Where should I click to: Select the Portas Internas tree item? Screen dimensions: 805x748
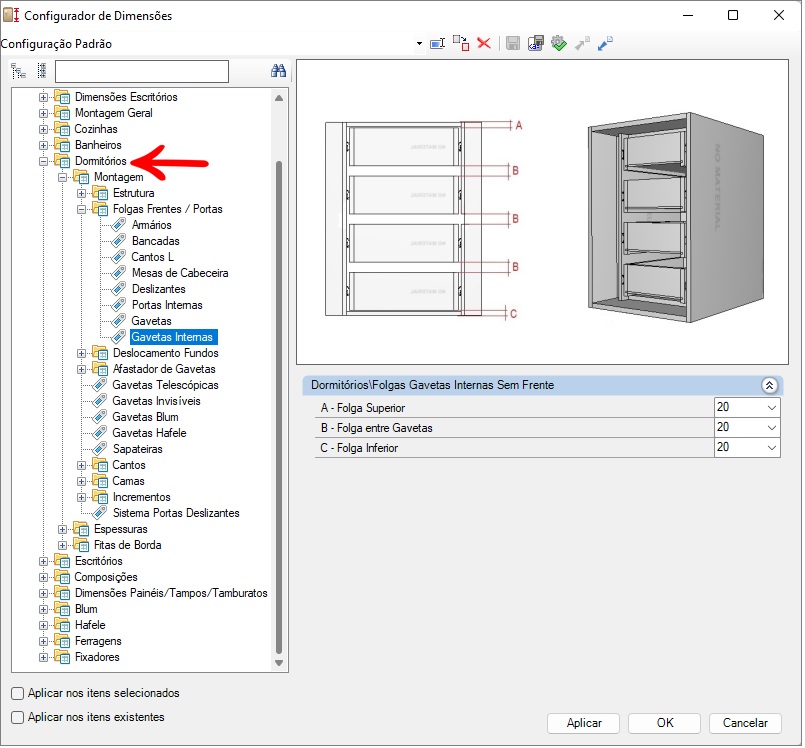167,305
